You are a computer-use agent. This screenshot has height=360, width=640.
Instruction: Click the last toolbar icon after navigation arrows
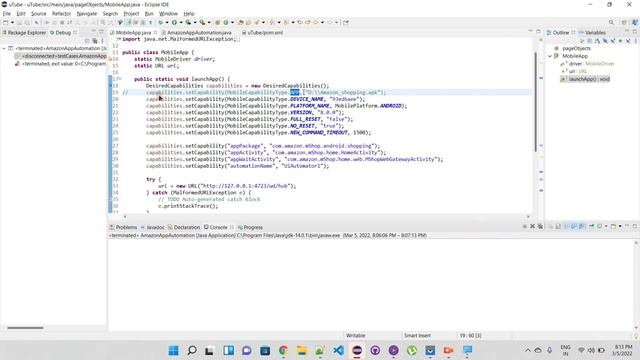[x=346, y=22]
